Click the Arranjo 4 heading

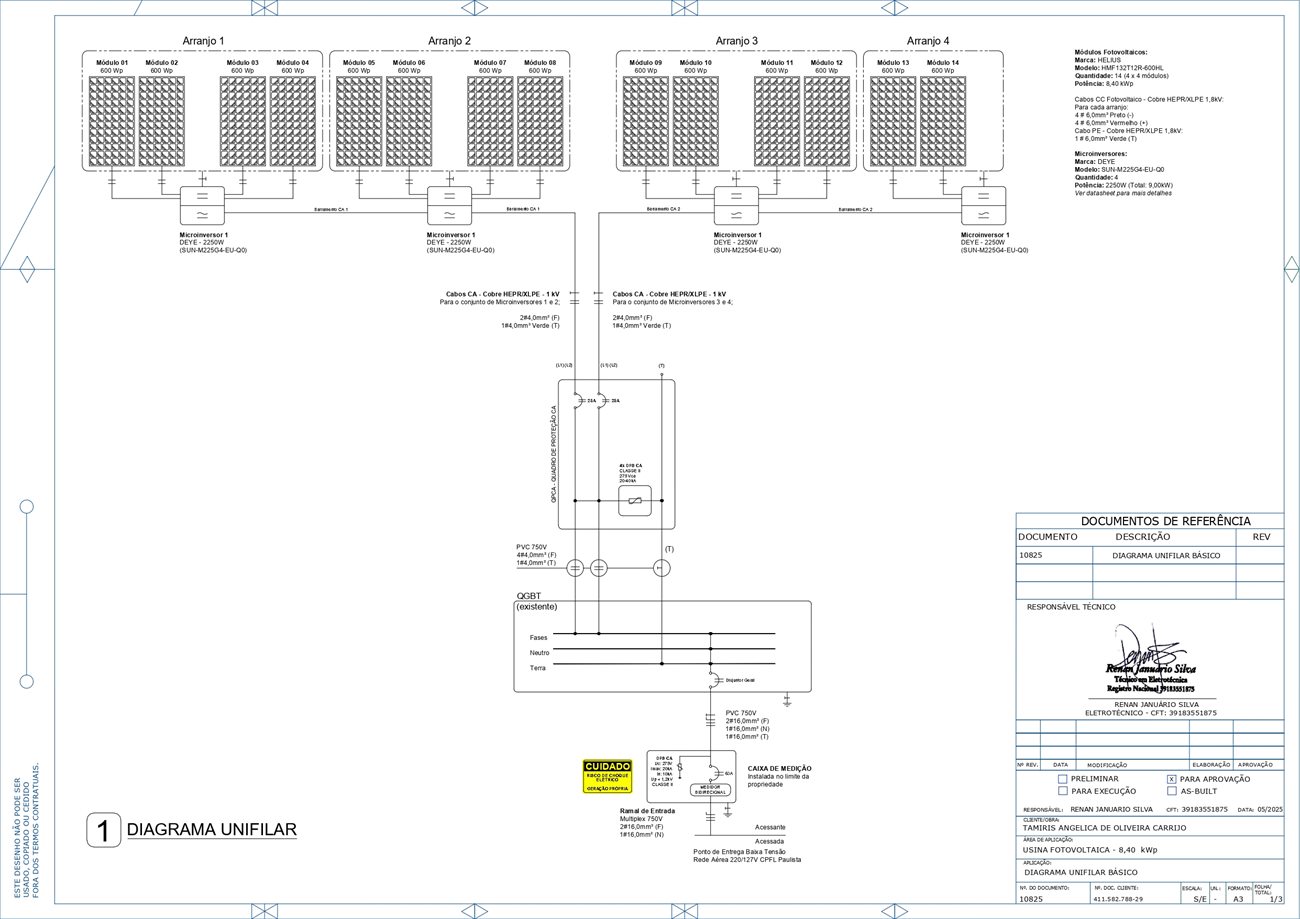[928, 41]
